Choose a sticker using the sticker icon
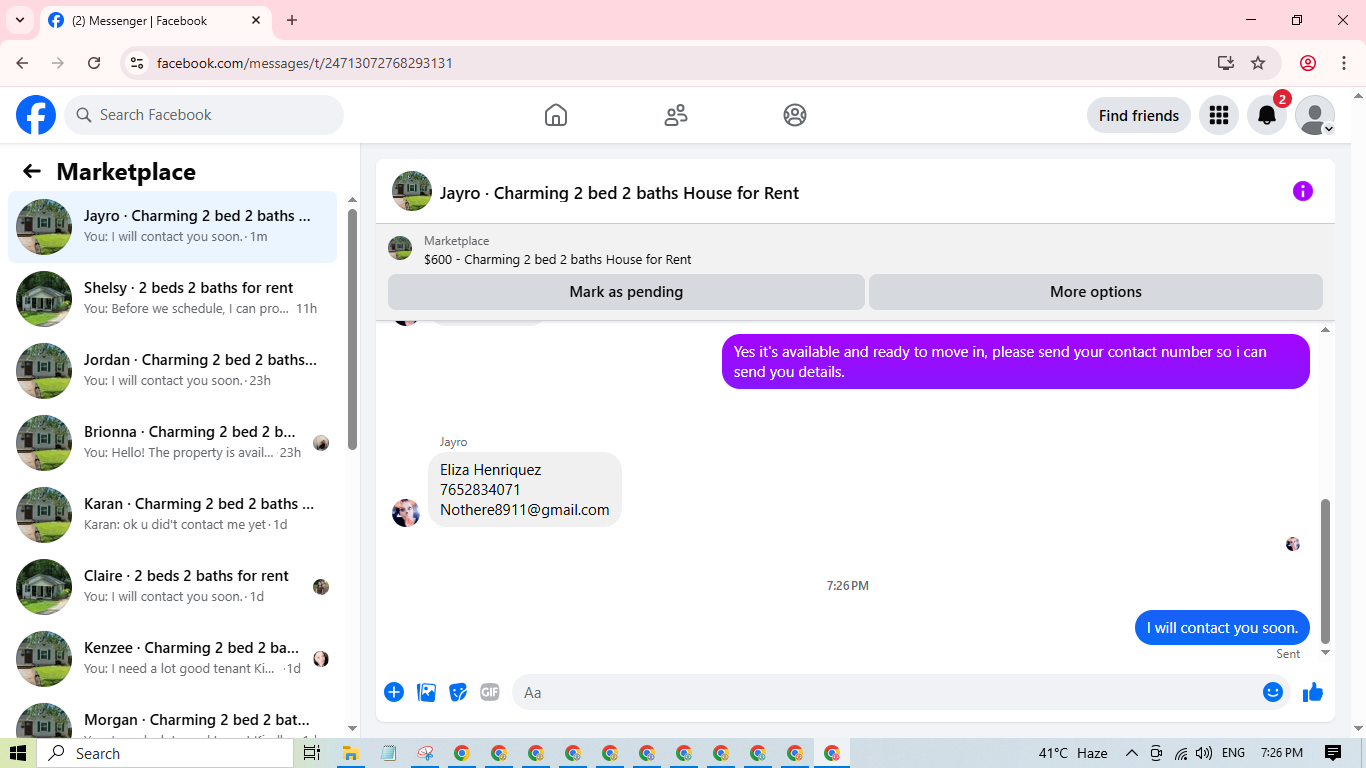This screenshot has width=1366, height=768. (458, 692)
